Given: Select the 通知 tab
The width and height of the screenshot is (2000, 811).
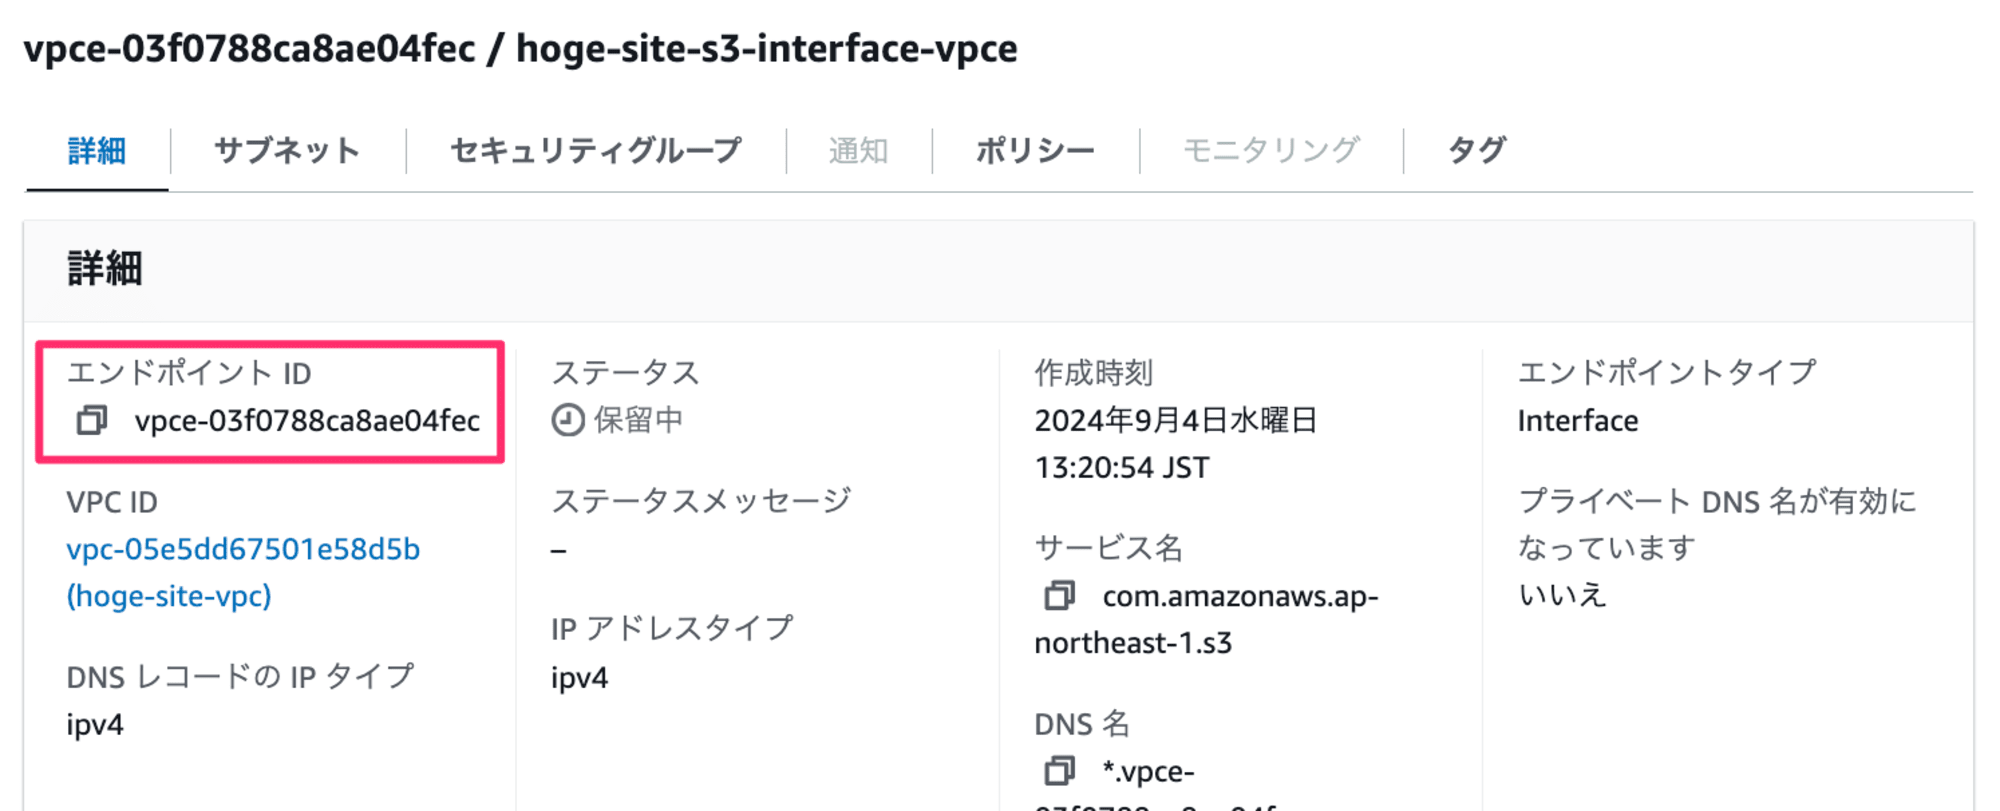Looking at the screenshot, I should (859, 151).
